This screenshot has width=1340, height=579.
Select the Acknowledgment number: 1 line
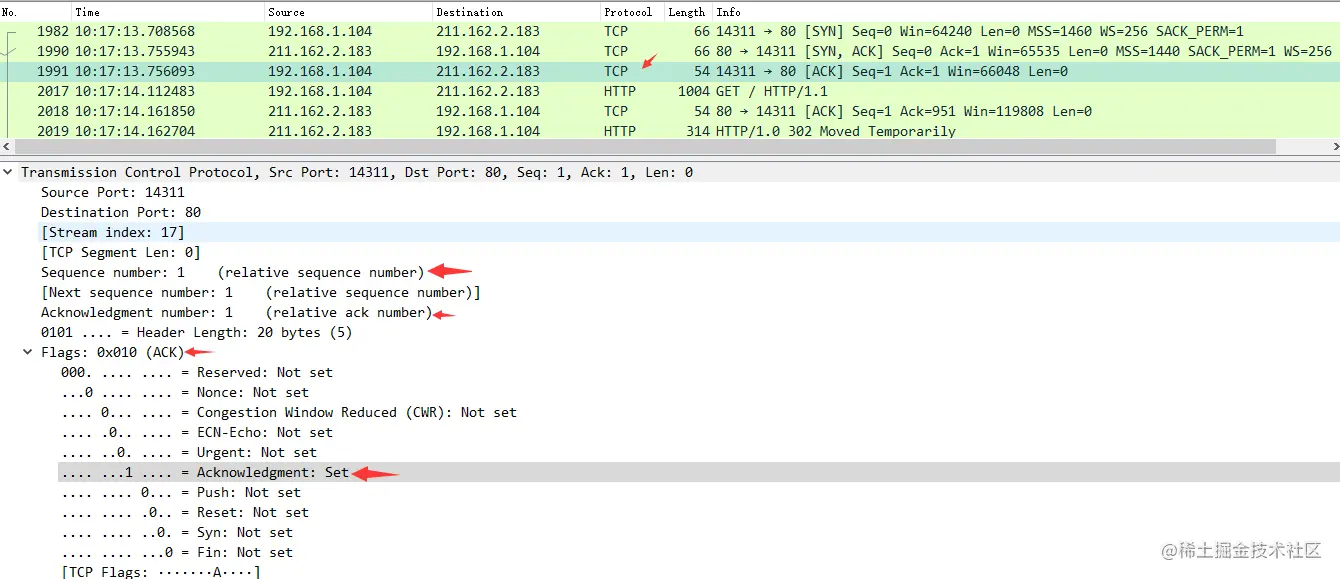236,312
